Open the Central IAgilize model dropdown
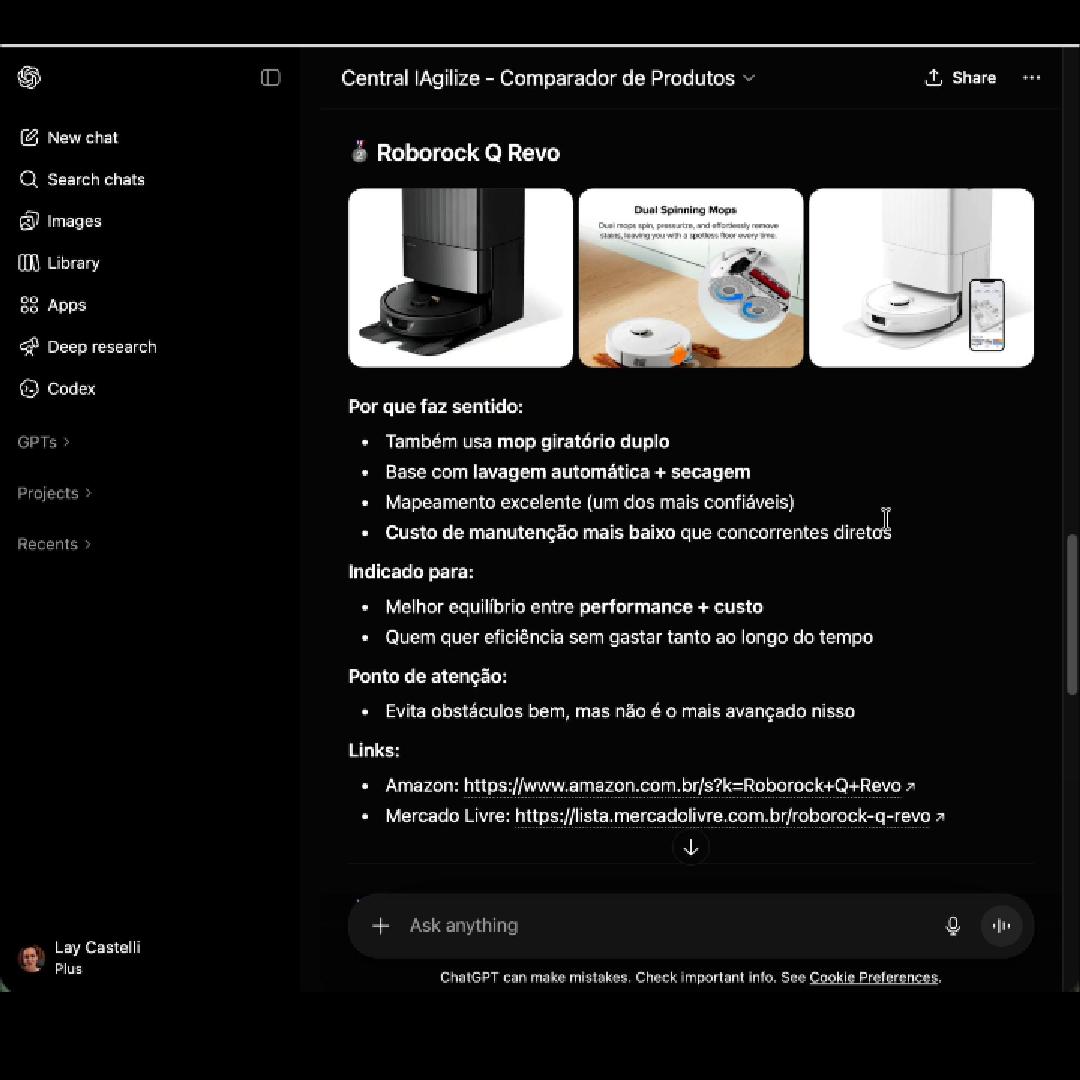Image resolution: width=1080 pixels, height=1080 pixels. point(548,79)
